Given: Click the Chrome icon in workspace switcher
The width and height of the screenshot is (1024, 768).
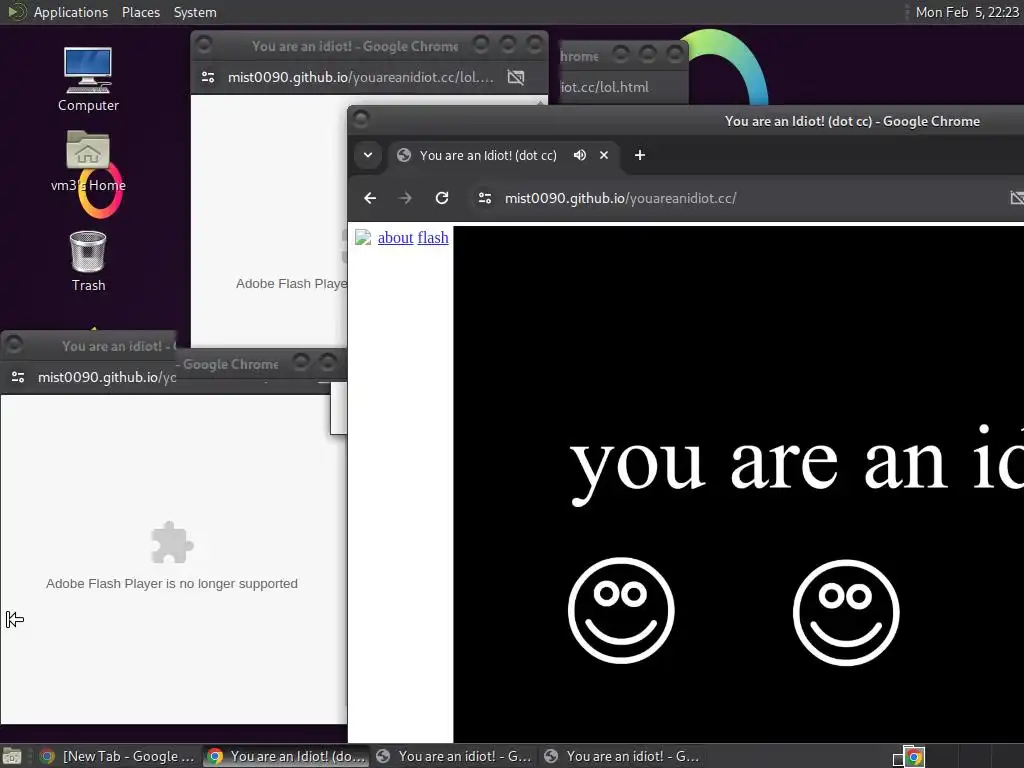Looking at the screenshot, I should (x=914, y=757).
